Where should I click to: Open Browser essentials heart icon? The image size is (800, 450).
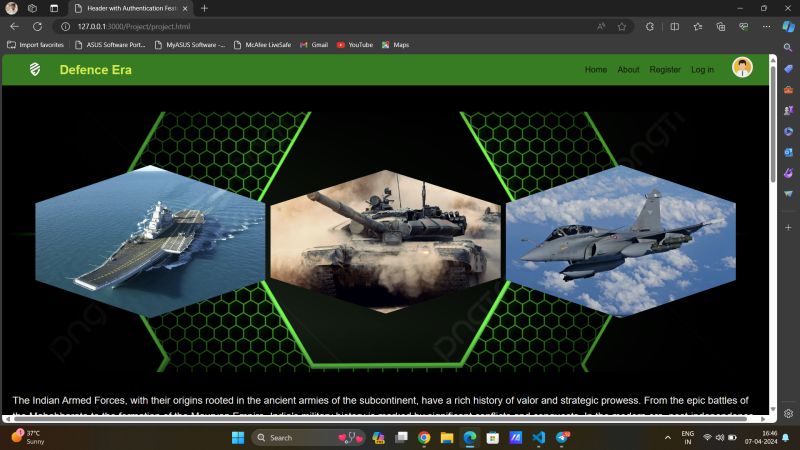pyautogui.click(x=743, y=27)
